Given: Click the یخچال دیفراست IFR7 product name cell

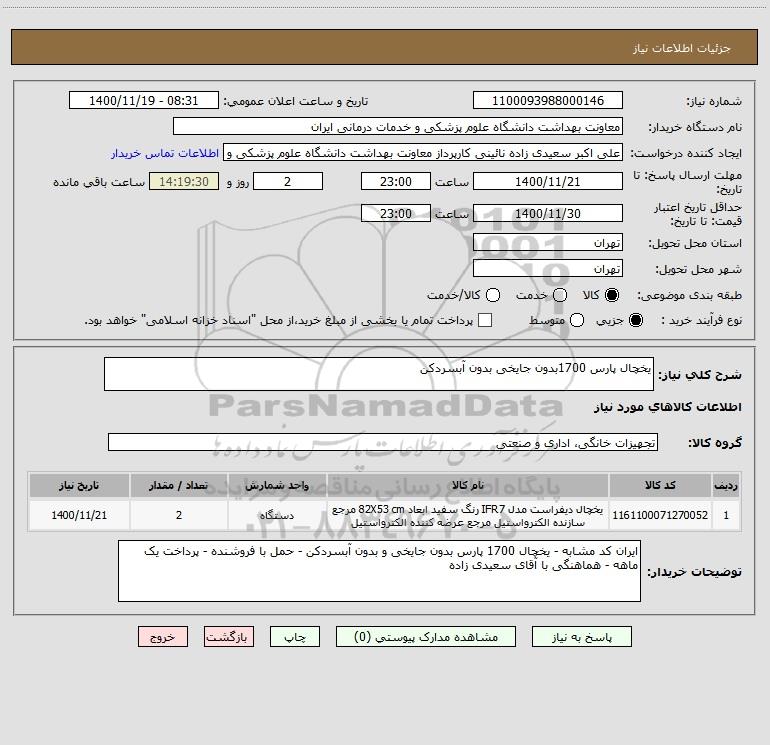Looking at the screenshot, I should (x=468, y=515).
